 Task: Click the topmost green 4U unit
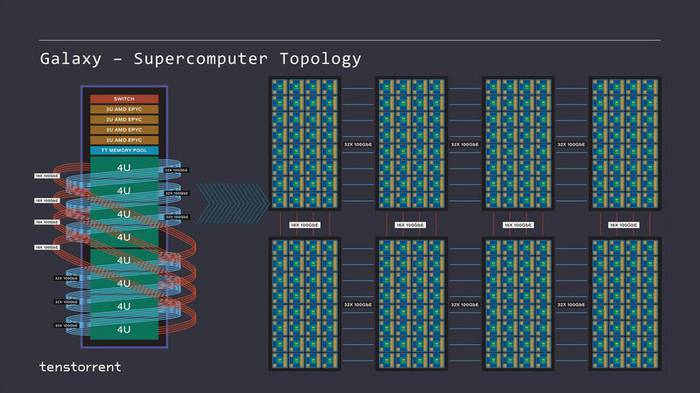[124, 167]
